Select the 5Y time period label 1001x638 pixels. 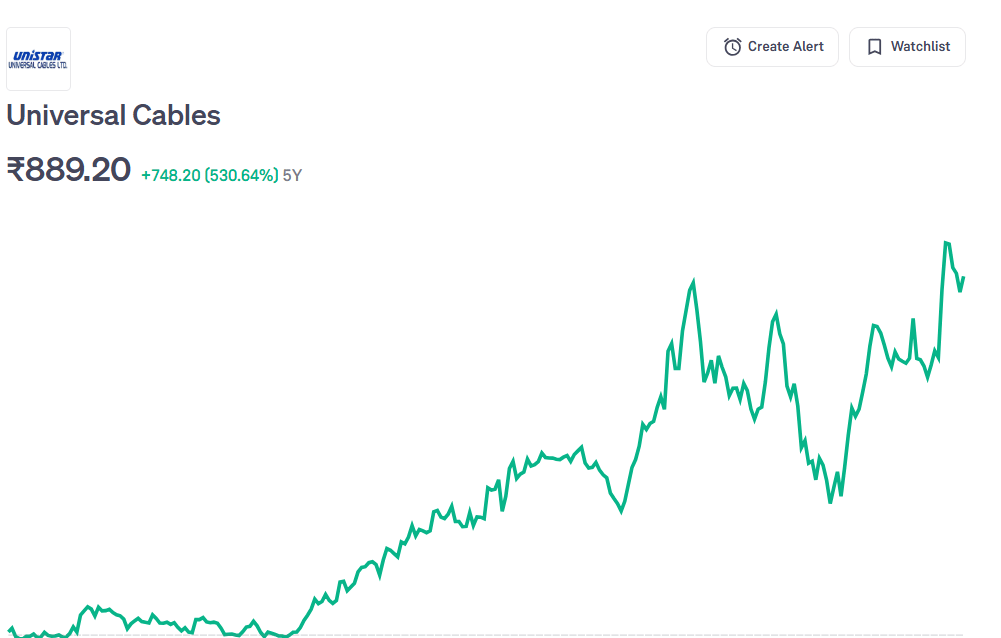tap(292, 176)
